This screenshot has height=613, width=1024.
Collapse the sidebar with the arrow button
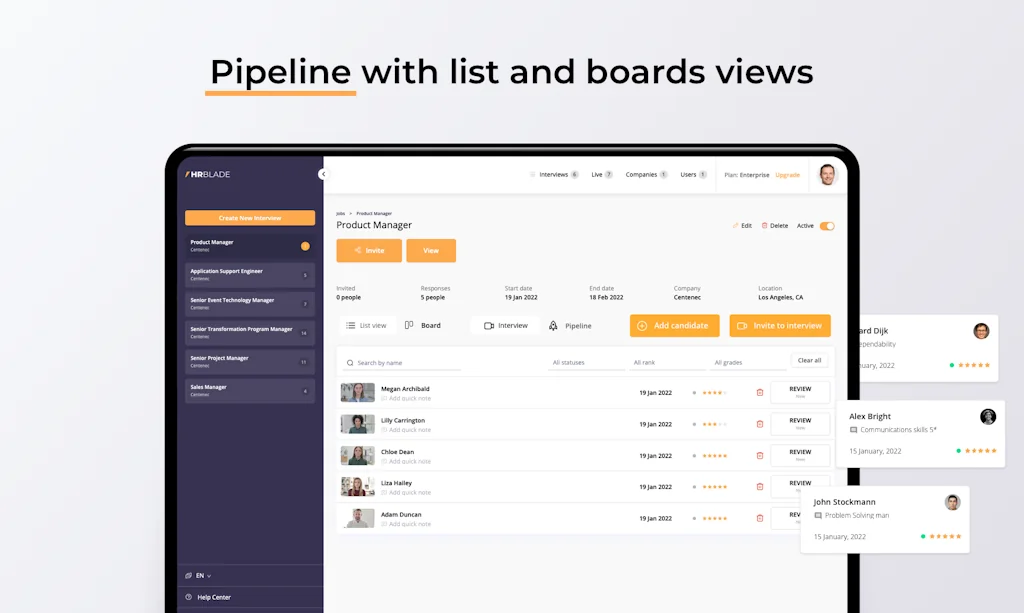322,174
